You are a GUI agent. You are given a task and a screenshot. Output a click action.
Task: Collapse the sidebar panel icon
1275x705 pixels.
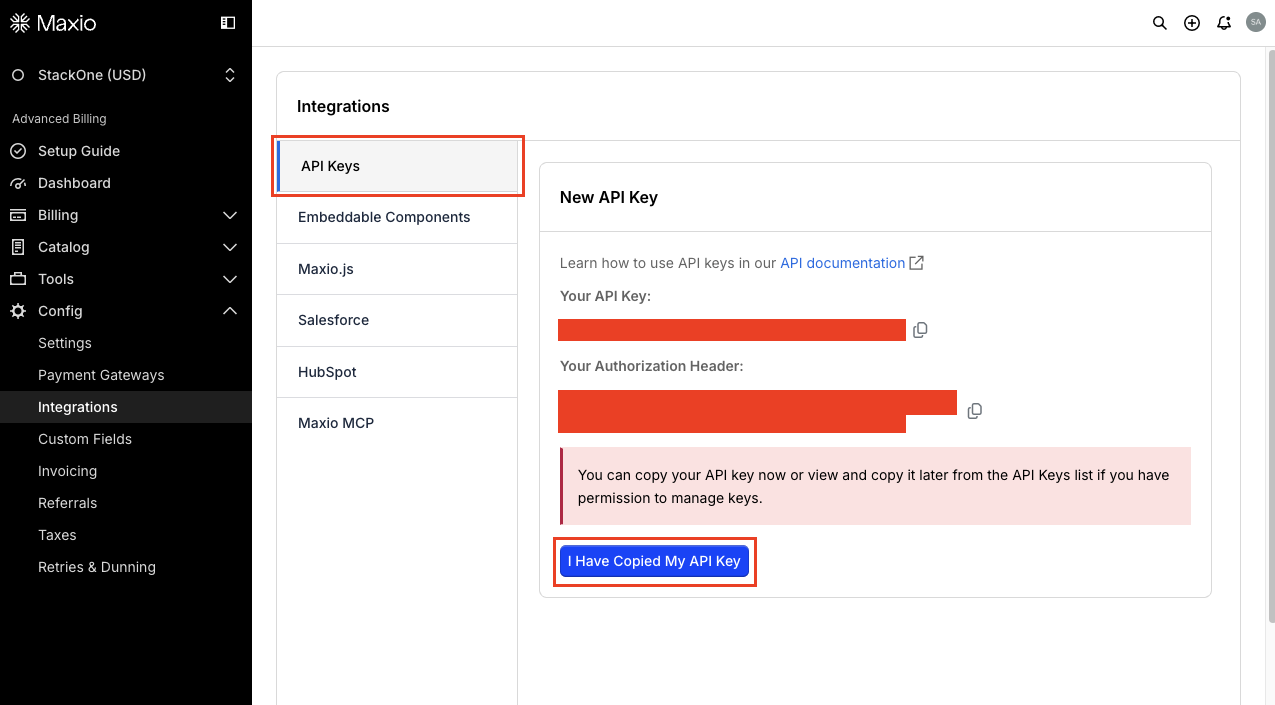(228, 23)
